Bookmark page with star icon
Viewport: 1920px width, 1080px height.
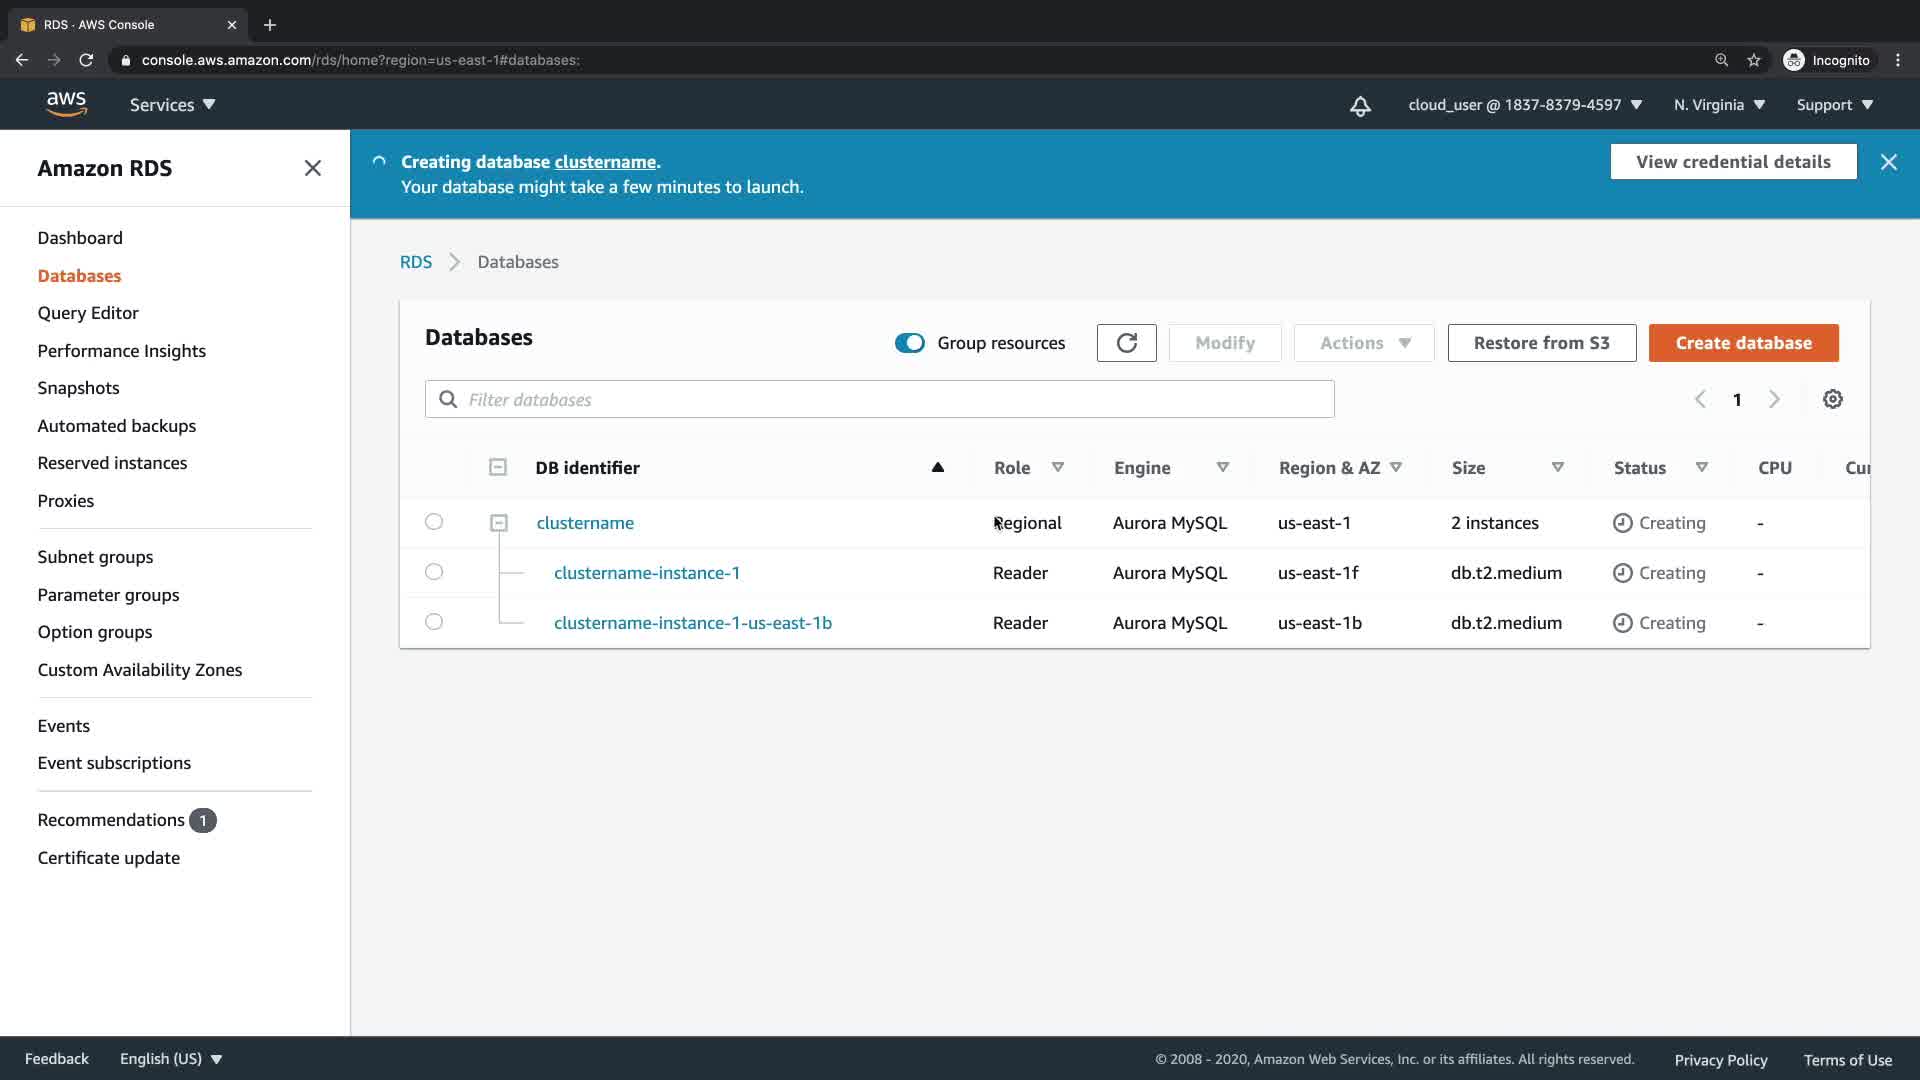[x=1753, y=60]
